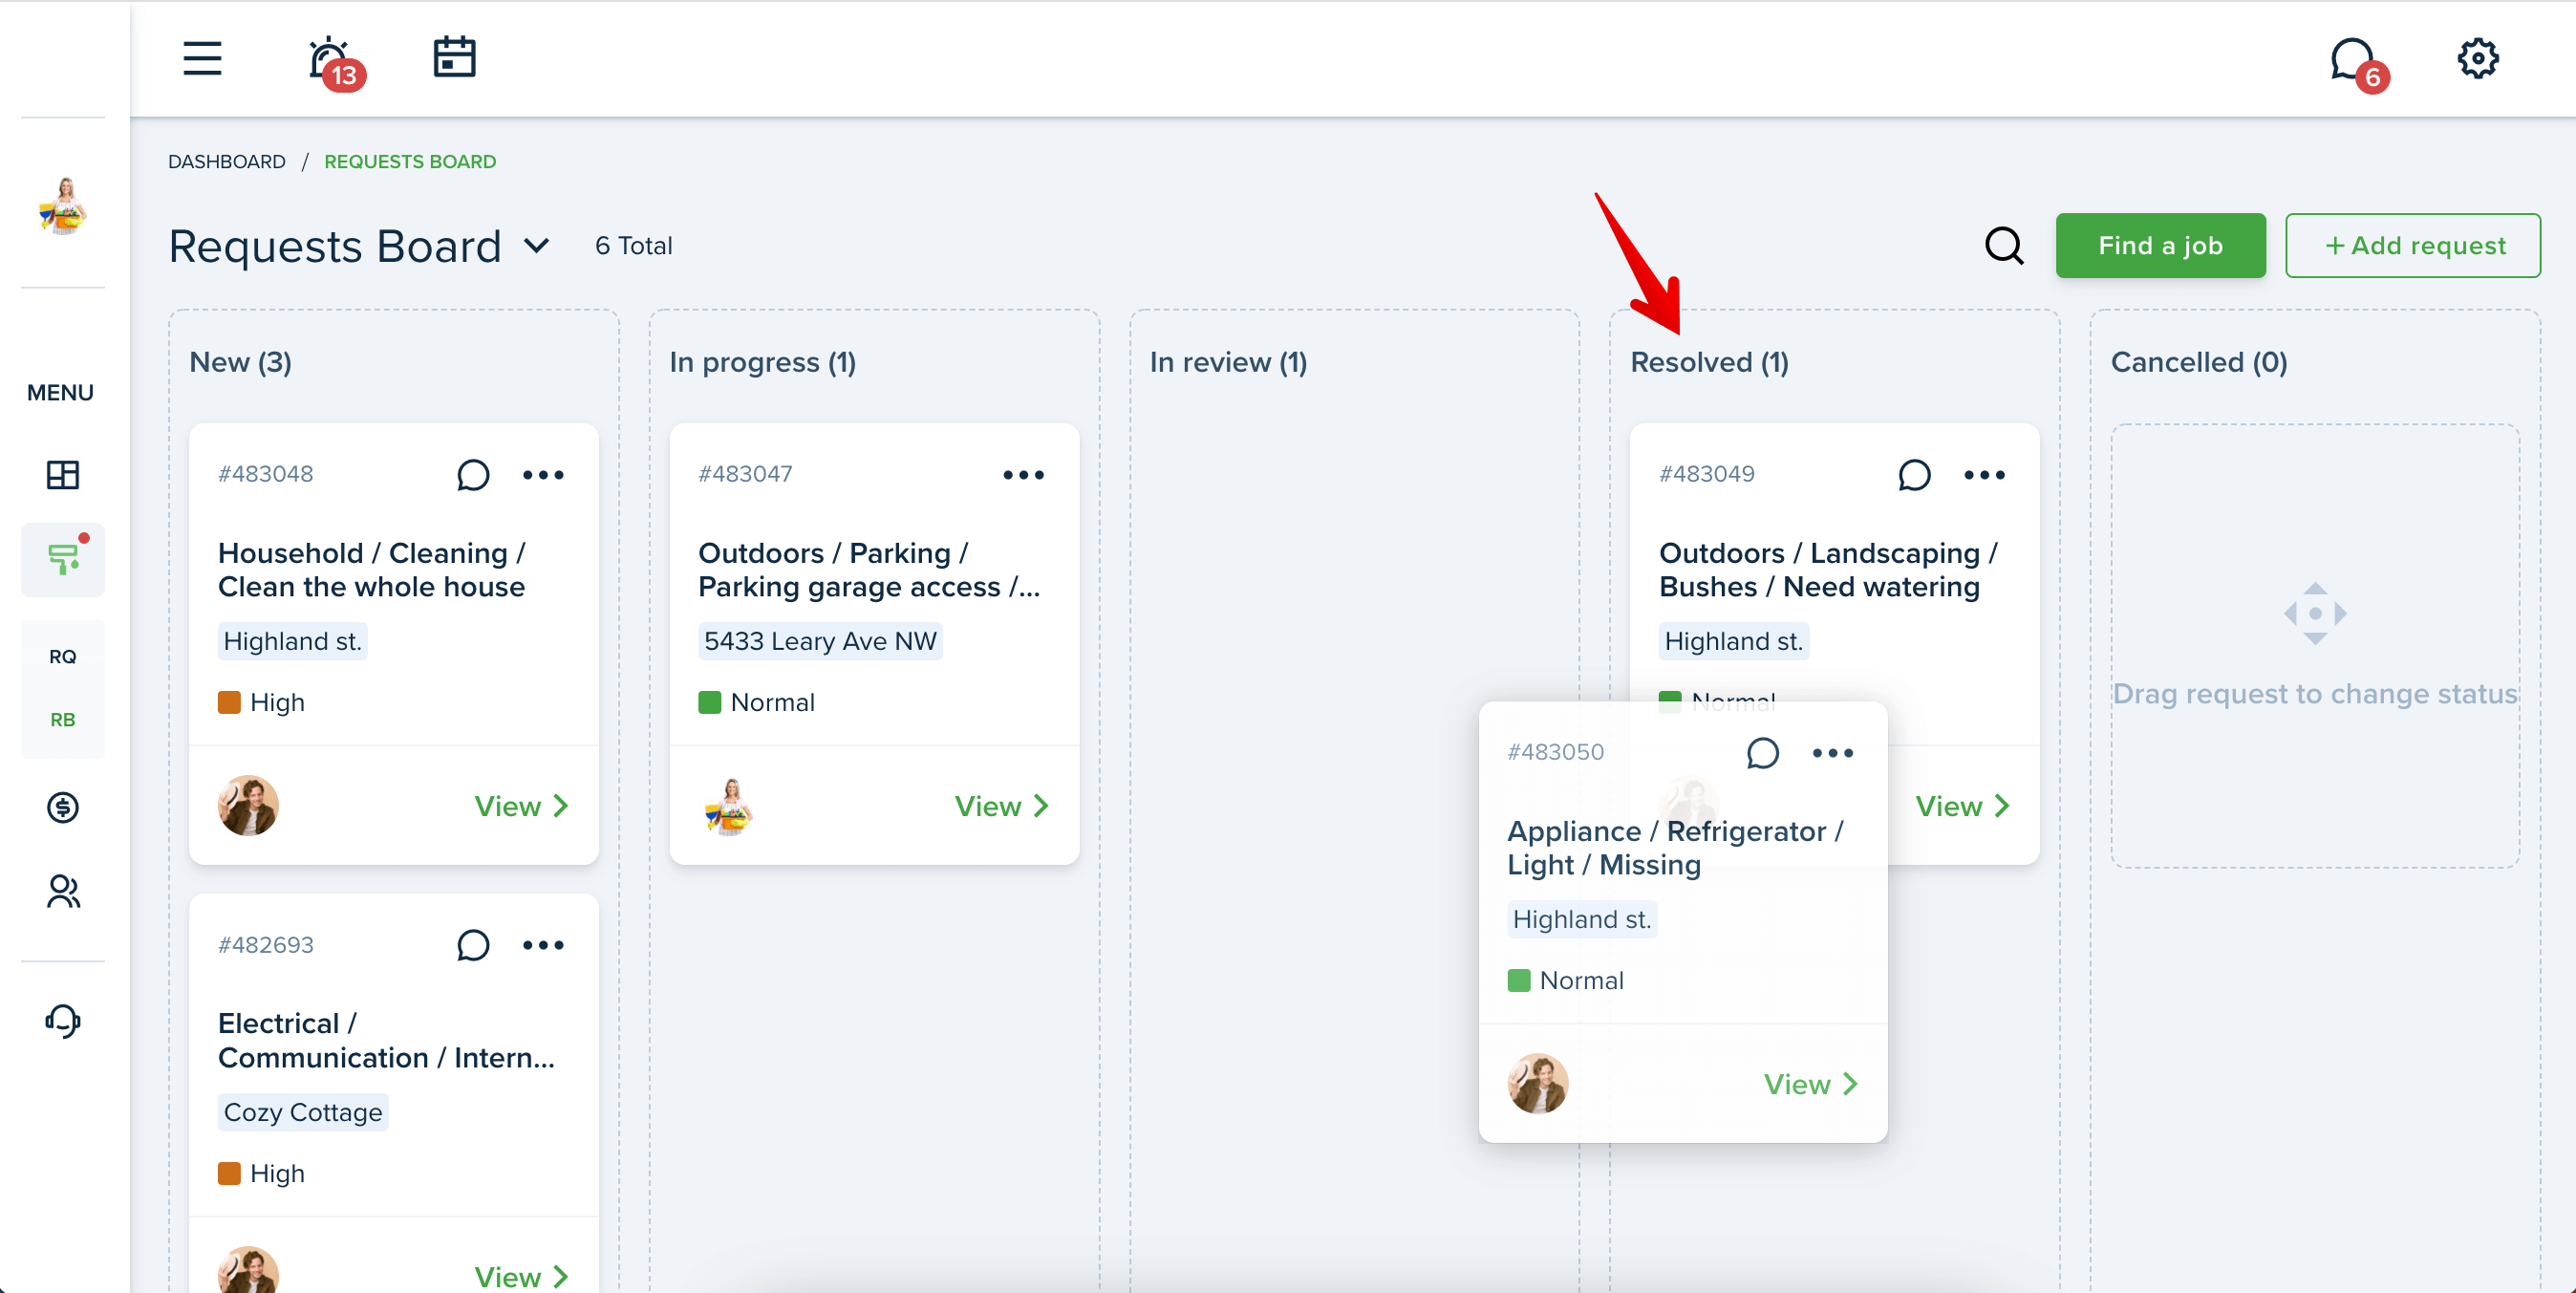
Task: Open the contacts people icon in sidebar
Action: [62, 891]
